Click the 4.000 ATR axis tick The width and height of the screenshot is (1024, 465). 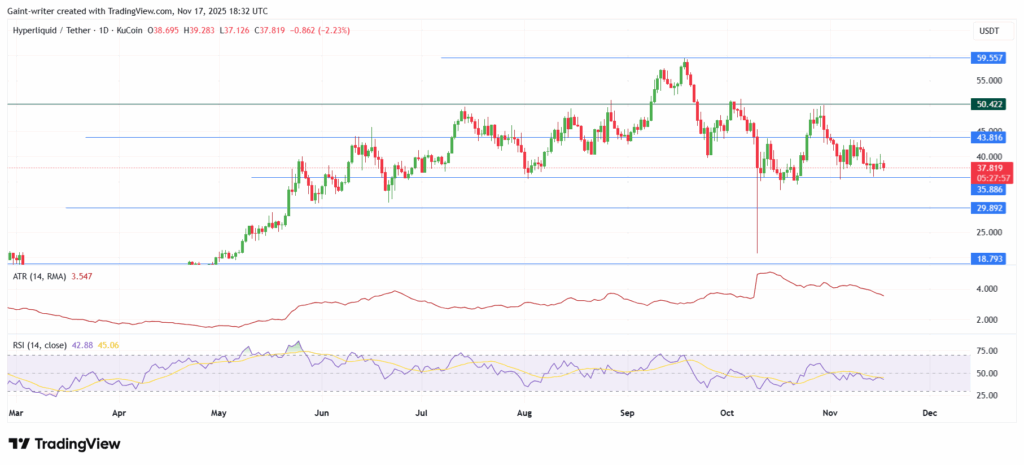click(x=987, y=289)
